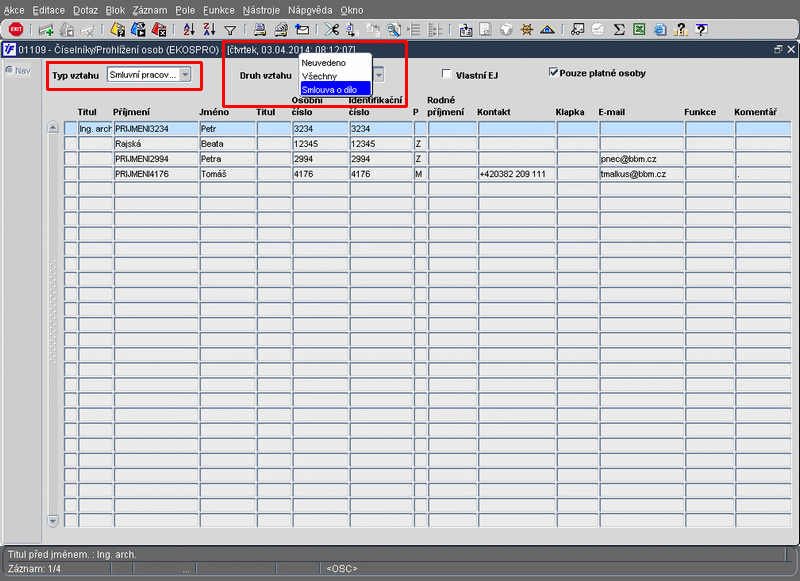Restore the inner window via restore button
Screen dimensions: 800x581
tap(778, 49)
